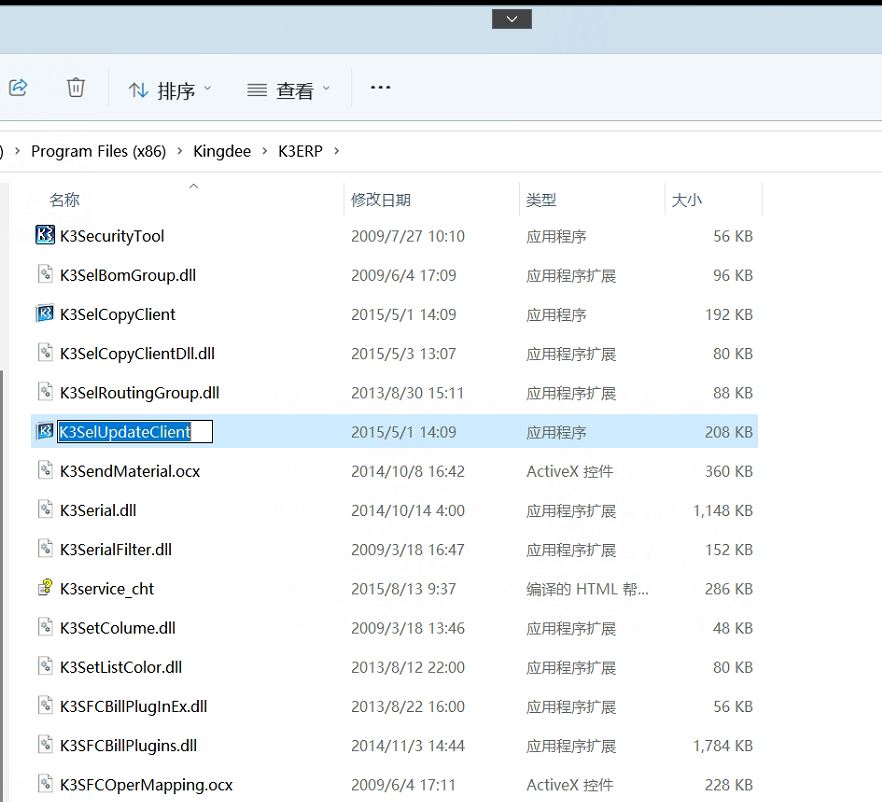Image resolution: width=882 pixels, height=802 pixels.
Task: Sort by 类型 column header
Action: (541, 200)
